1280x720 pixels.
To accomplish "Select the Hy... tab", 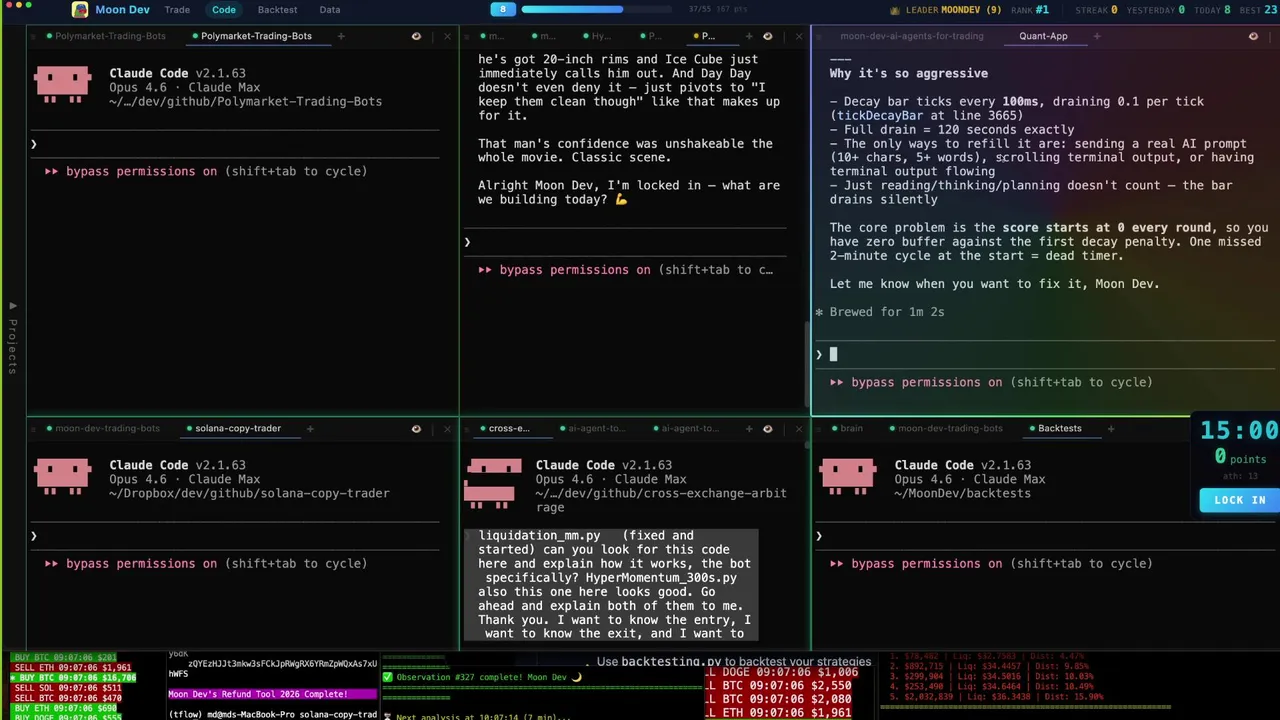I will (596, 36).
